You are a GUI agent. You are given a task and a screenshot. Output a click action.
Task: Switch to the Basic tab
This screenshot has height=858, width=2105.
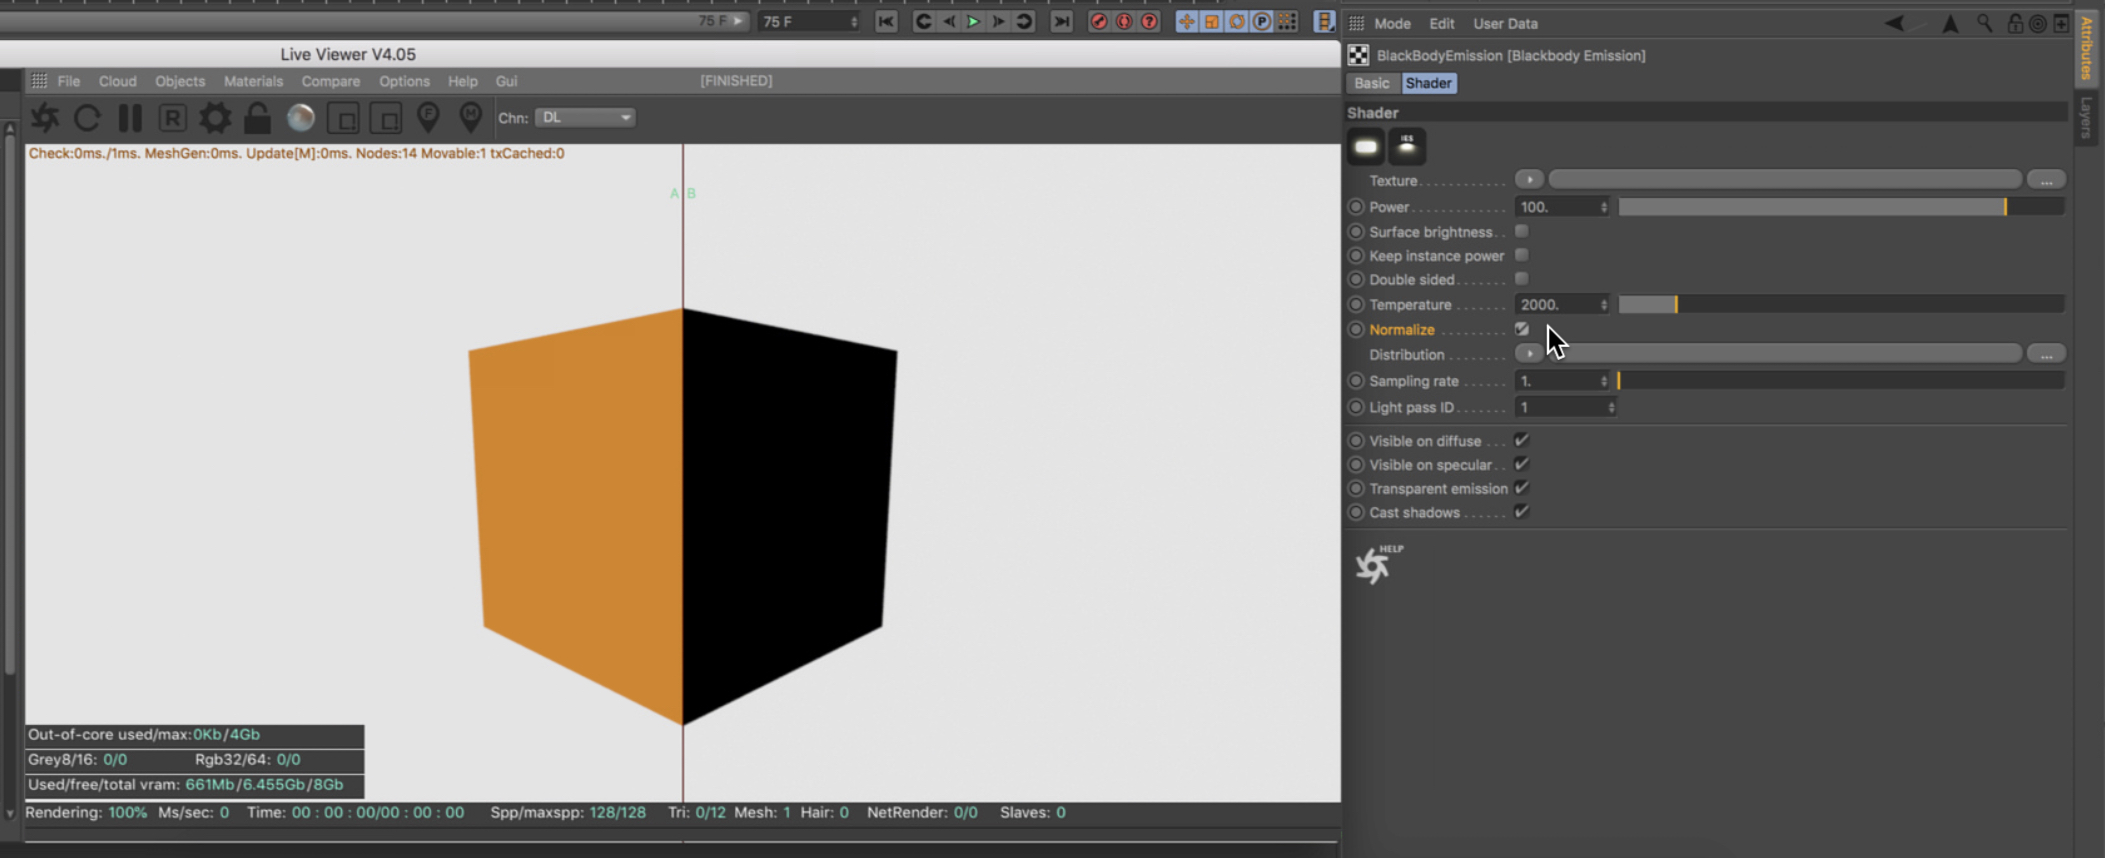(1371, 83)
